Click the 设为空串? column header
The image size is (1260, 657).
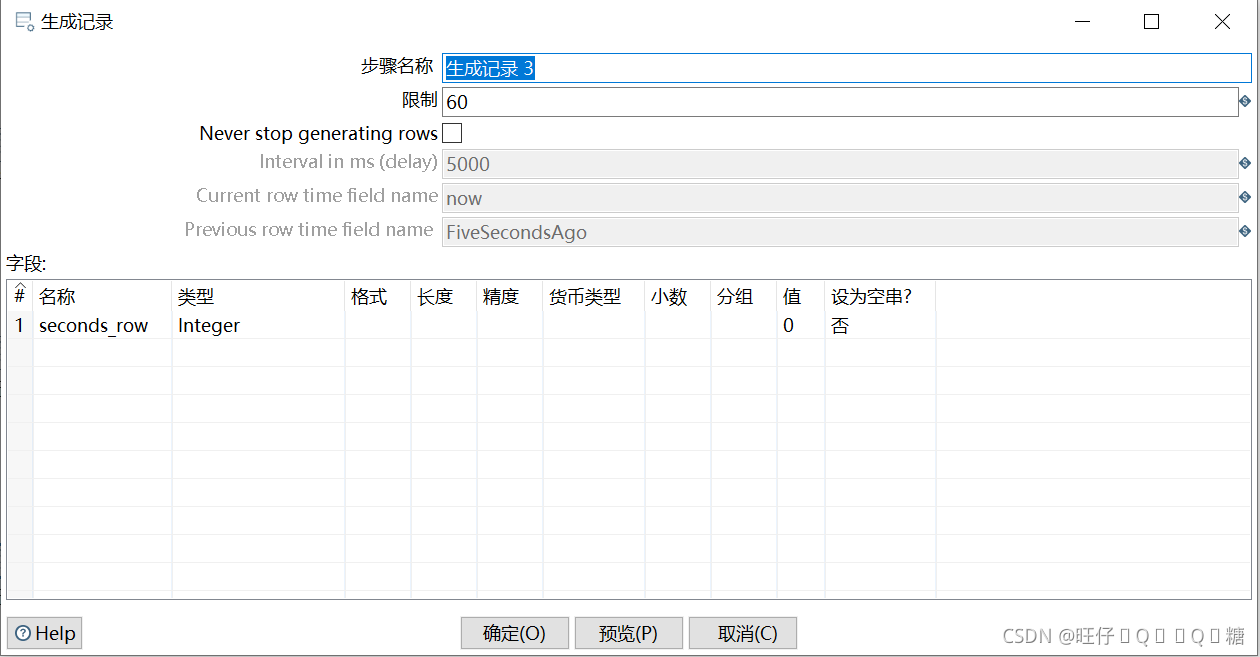pyautogui.click(x=880, y=297)
